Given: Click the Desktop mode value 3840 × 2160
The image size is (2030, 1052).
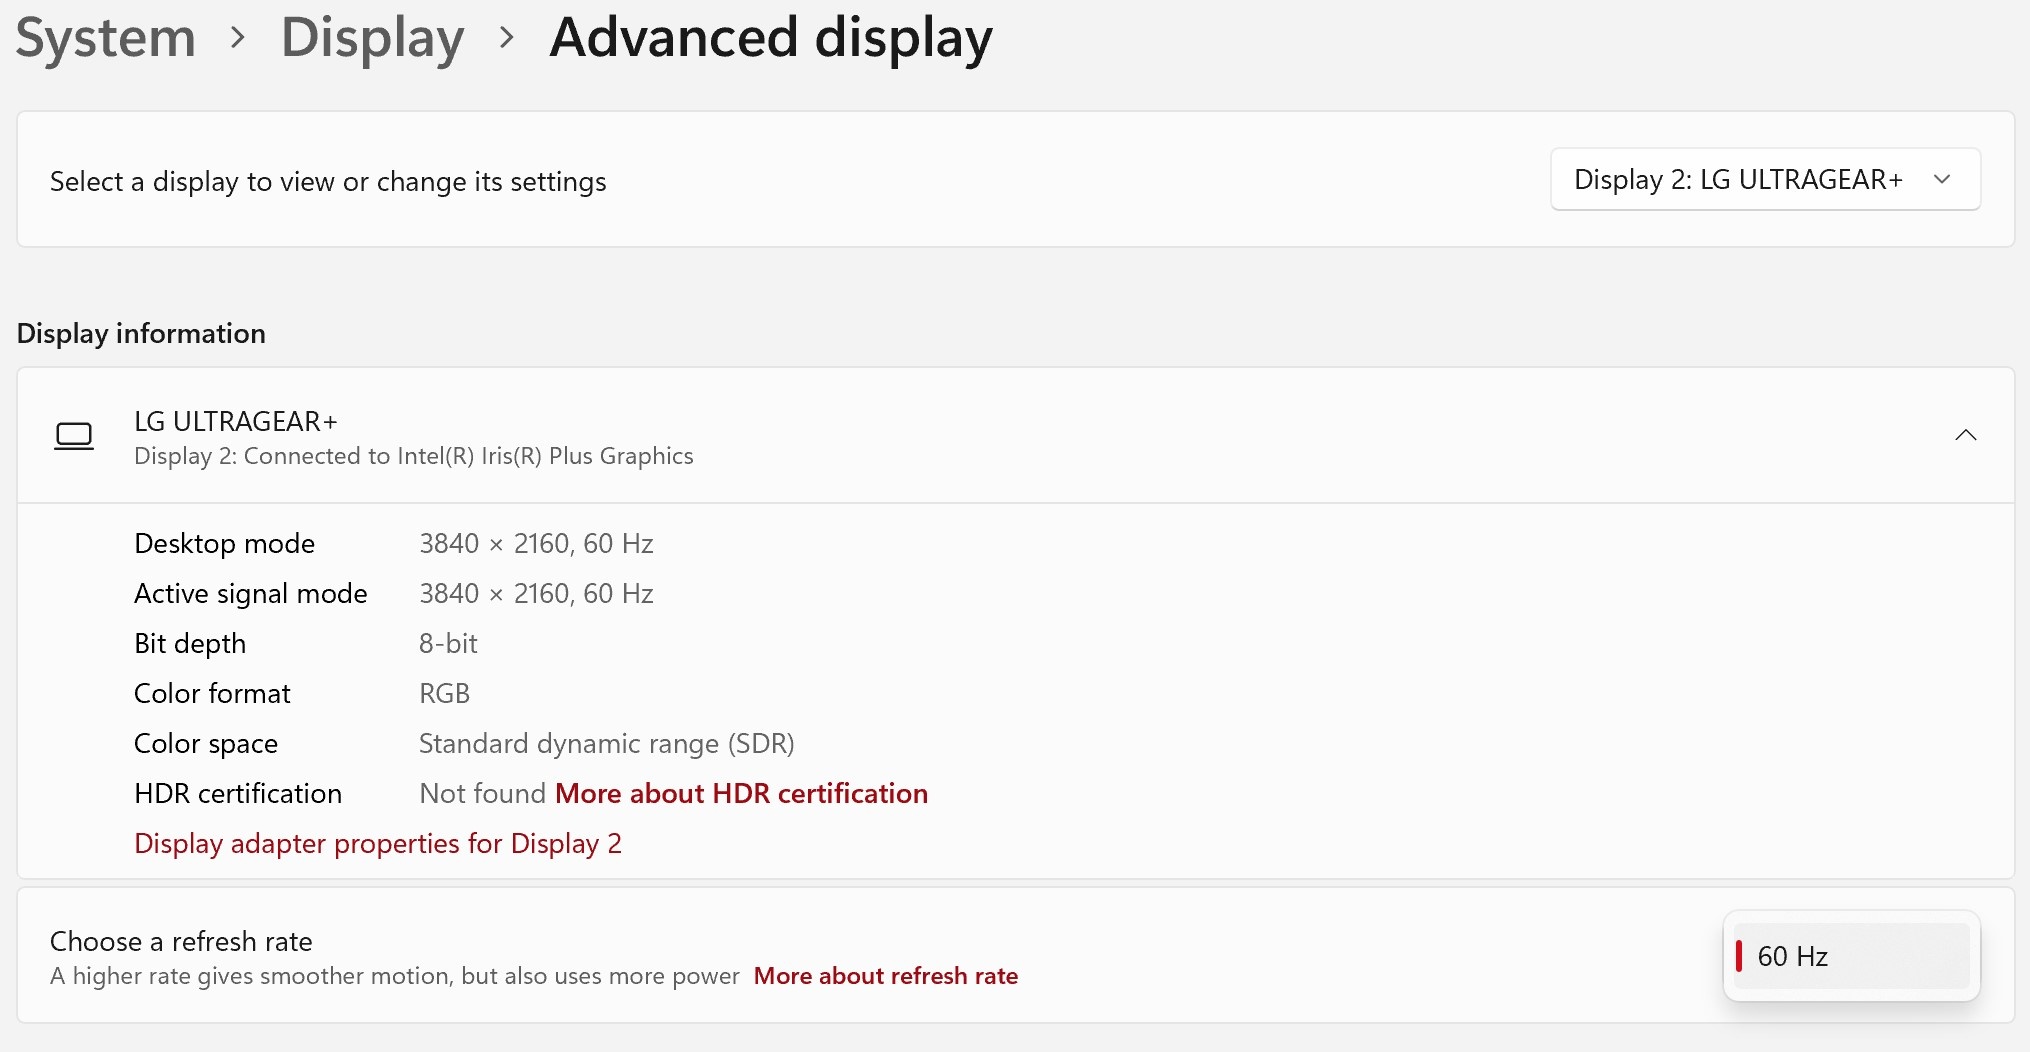Looking at the screenshot, I should pos(536,543).
